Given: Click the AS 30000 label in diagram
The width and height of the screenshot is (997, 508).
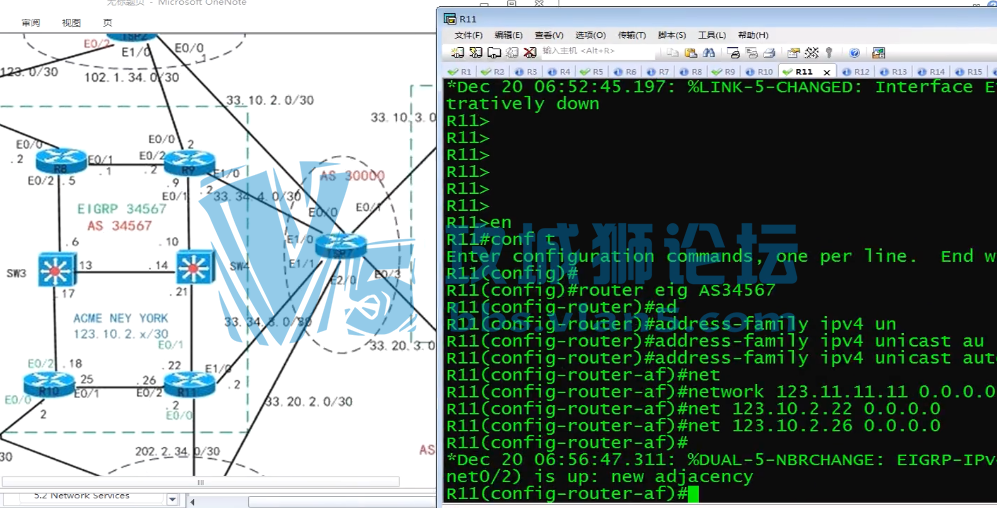Looking at the screenshot, I should tap(352, 175).
